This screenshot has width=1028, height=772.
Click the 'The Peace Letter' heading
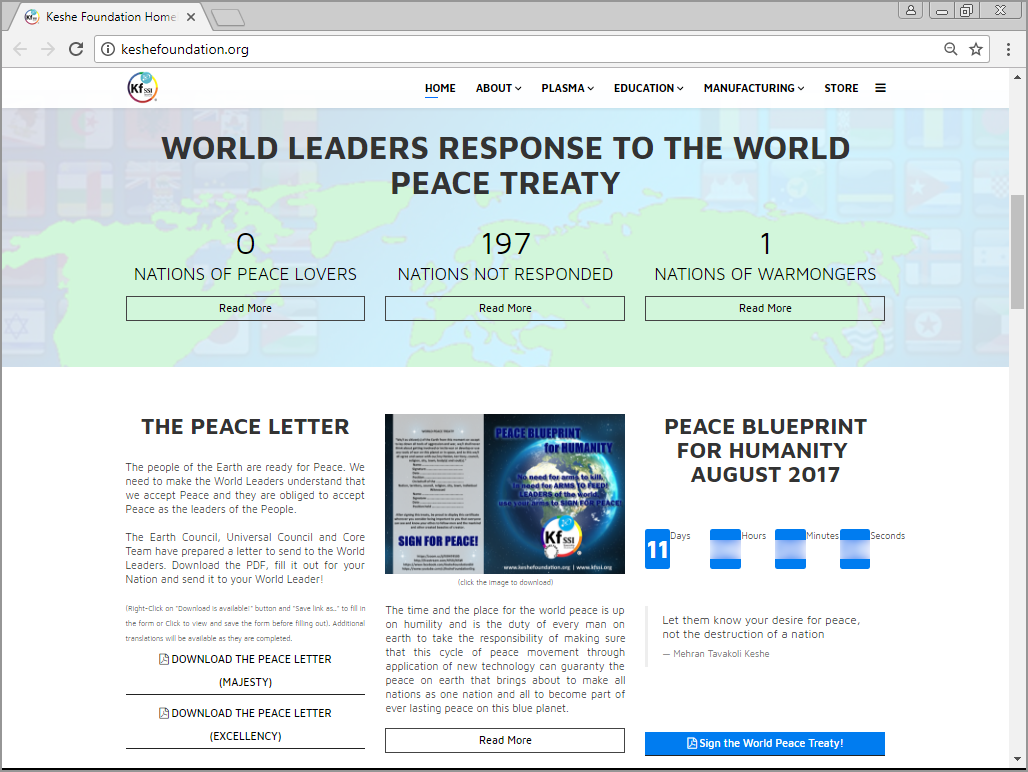(245, 427)
